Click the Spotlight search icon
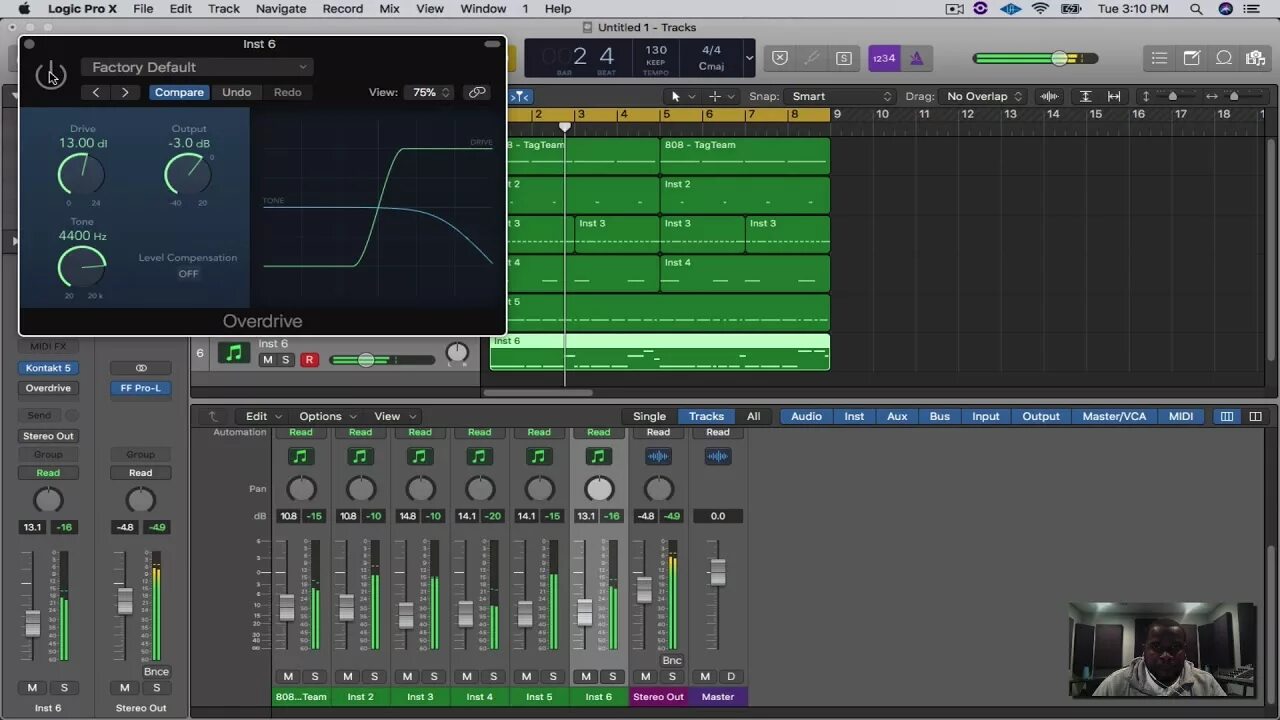The image size is (1280, 720). click(1195, 8)
